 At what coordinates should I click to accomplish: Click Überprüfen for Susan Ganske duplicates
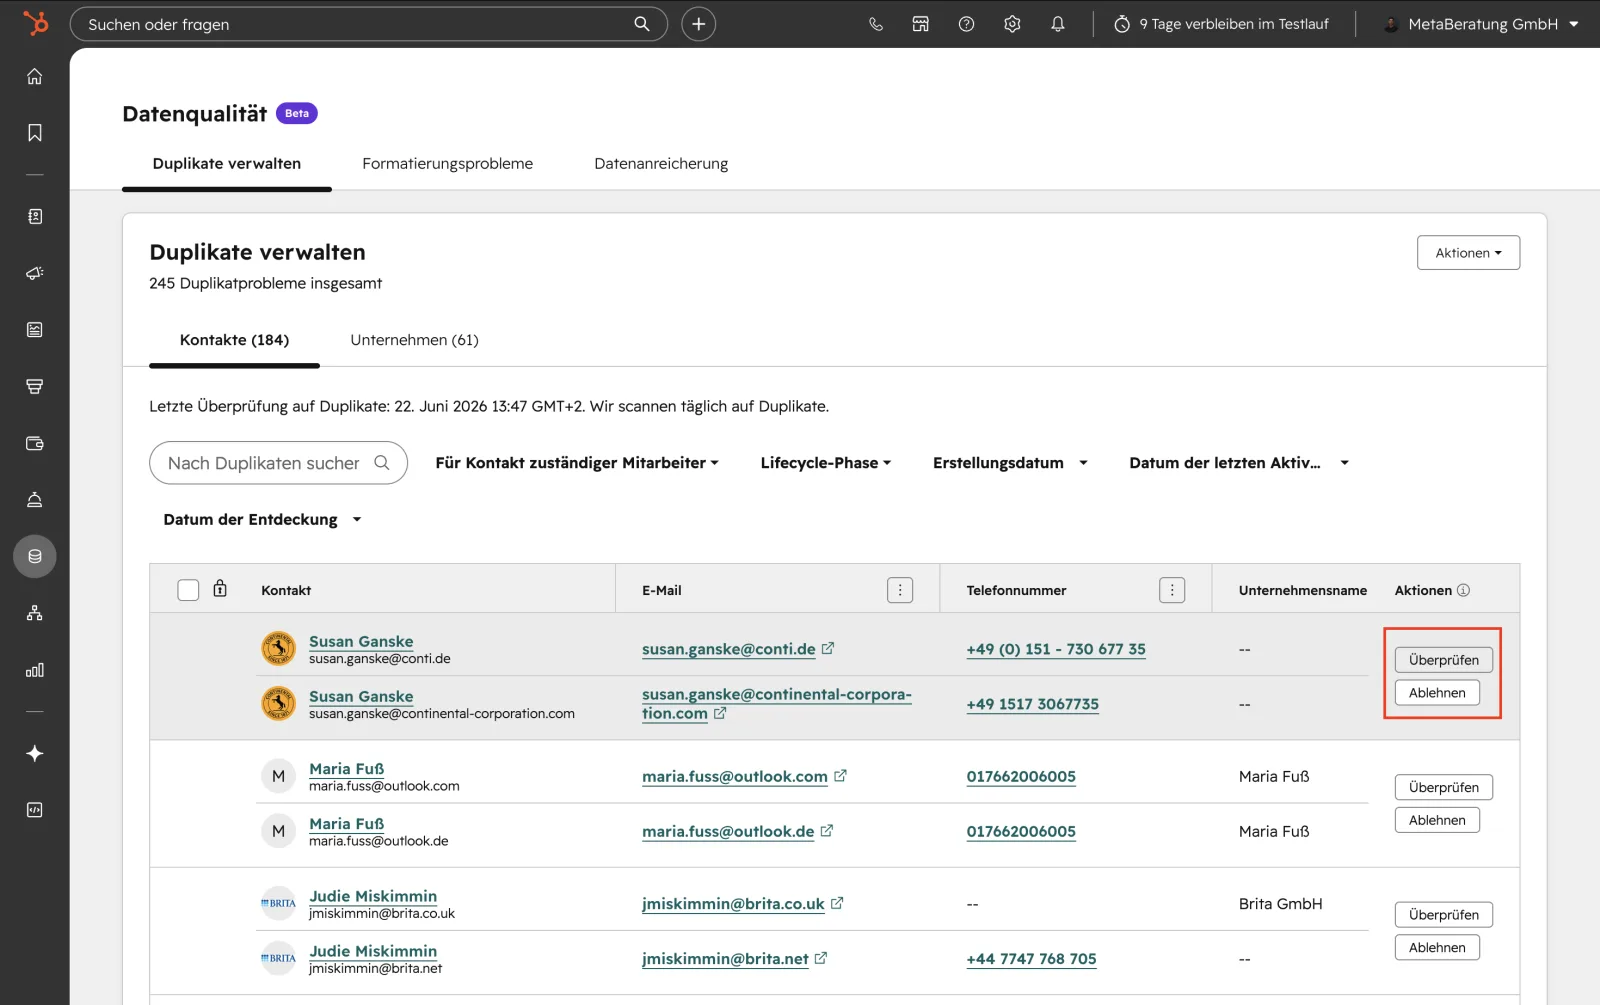point(1444,660)
